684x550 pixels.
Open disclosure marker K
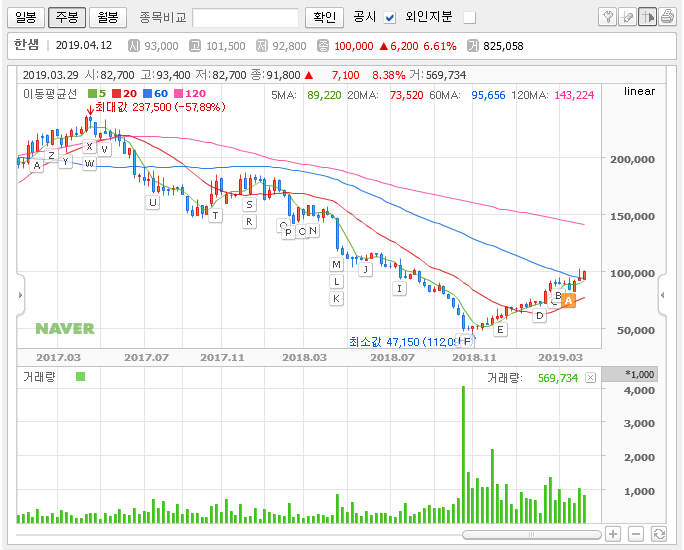click(336, 299)
